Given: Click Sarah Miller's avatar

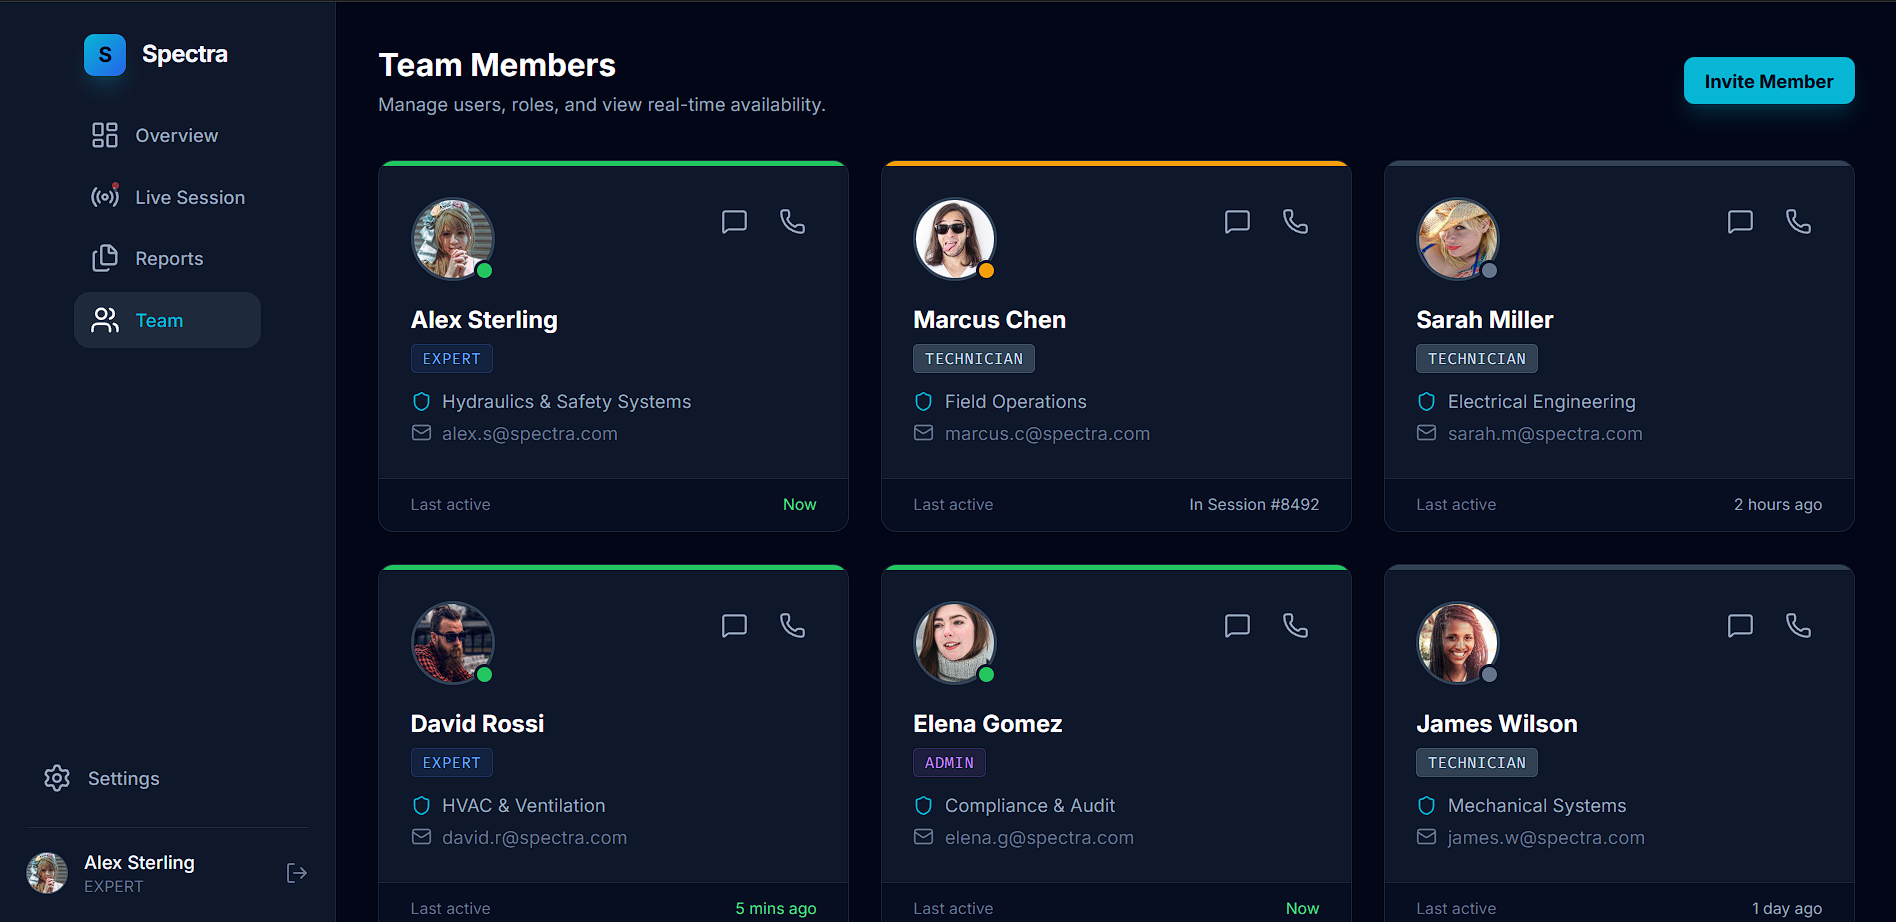Looking at the screenshot, I should tap(1458, 239).
